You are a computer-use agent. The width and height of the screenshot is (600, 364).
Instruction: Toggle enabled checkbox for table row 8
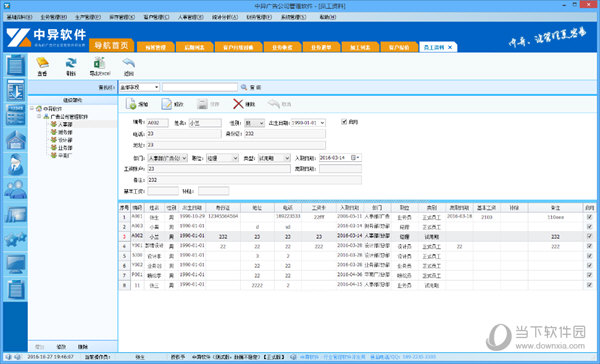tap(589, 285)
